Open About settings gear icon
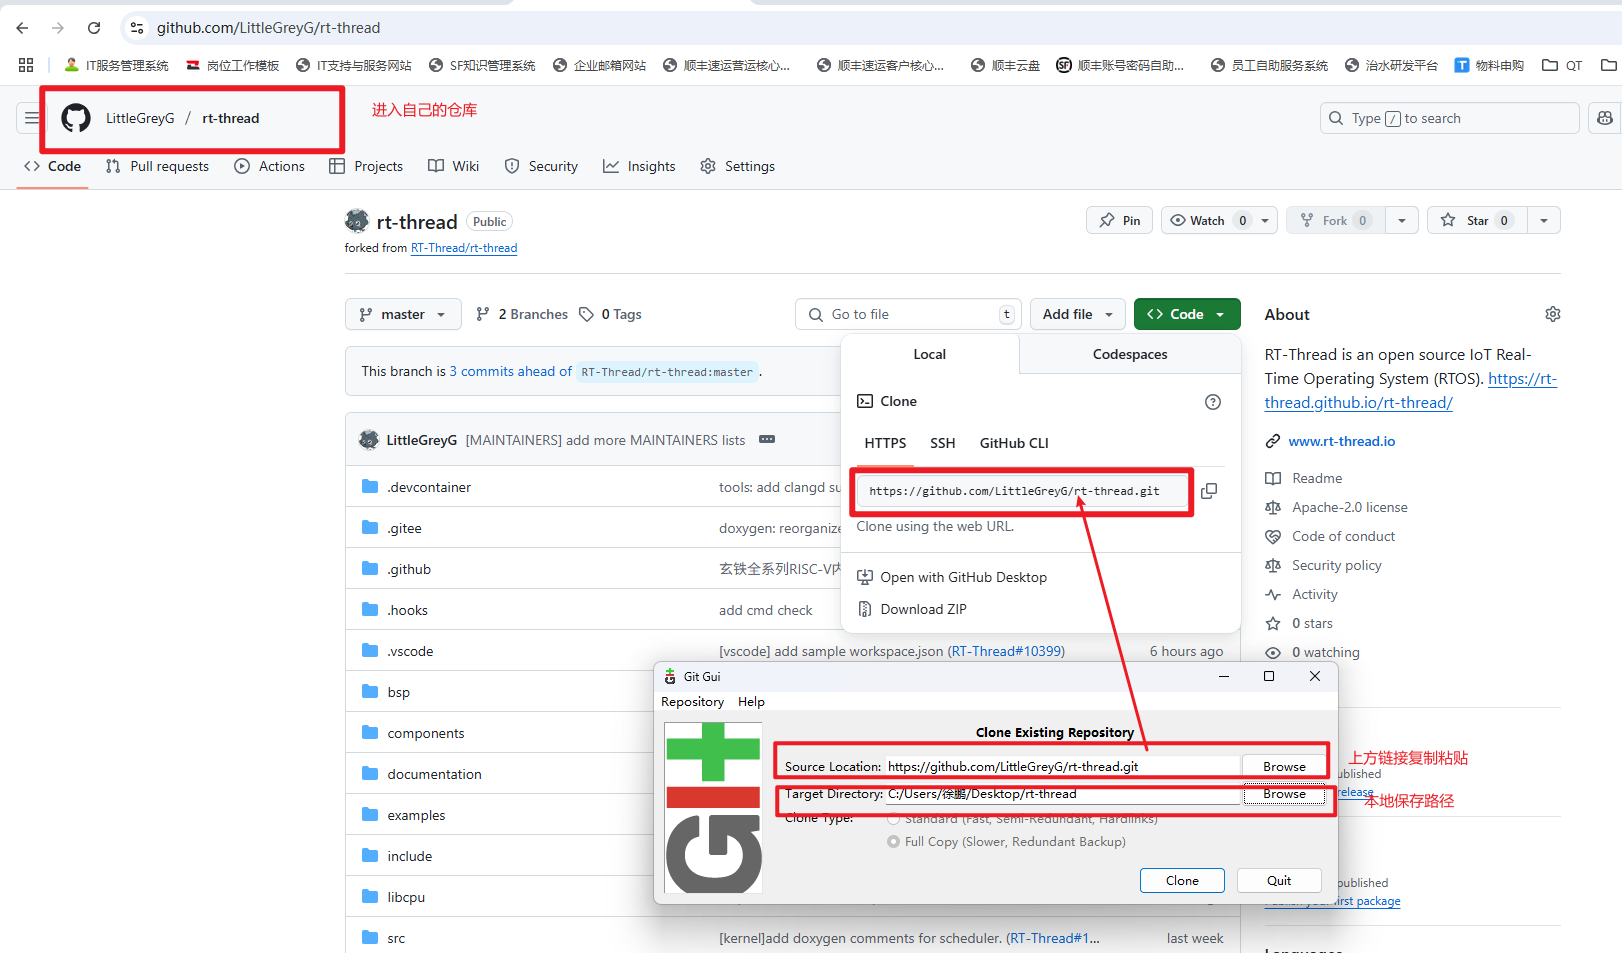 pos(1553,314)
